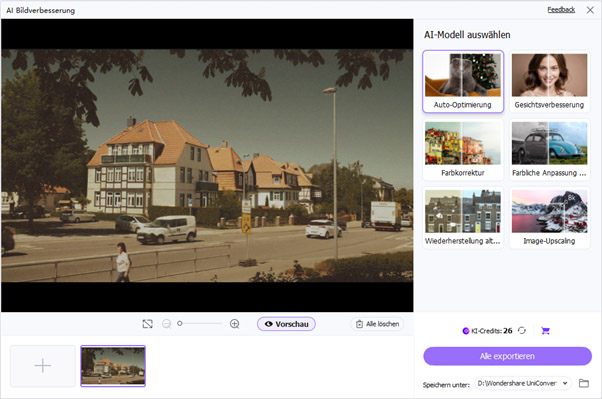Click the AI-Modell auswählen heading

coord(467,35)
